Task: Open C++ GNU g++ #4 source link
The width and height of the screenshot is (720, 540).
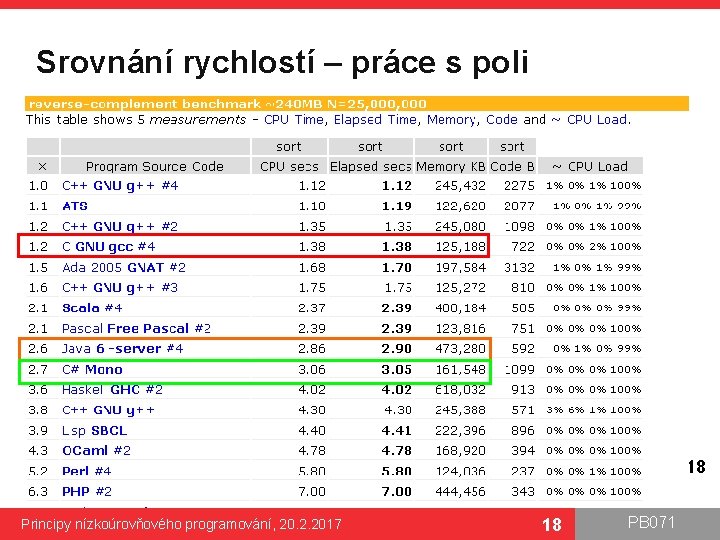Action: click(x=120, y=186)
